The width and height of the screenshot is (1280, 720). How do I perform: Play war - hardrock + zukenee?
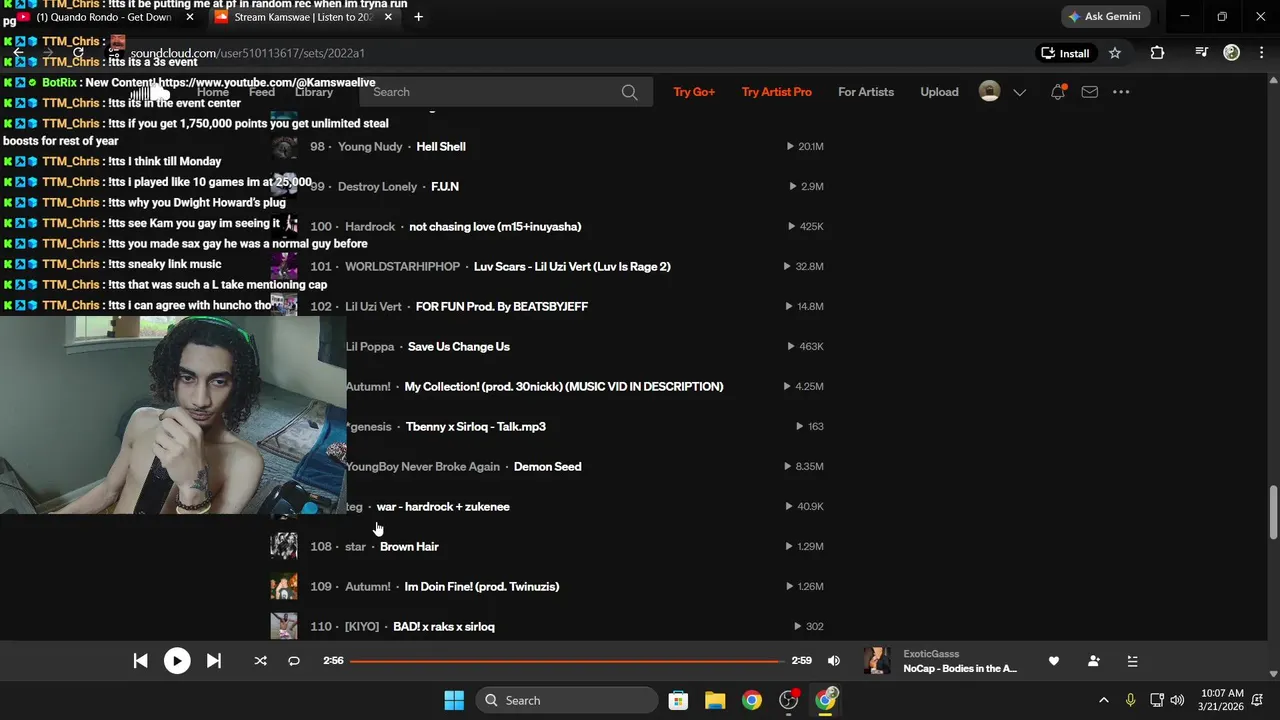point(443,507)
